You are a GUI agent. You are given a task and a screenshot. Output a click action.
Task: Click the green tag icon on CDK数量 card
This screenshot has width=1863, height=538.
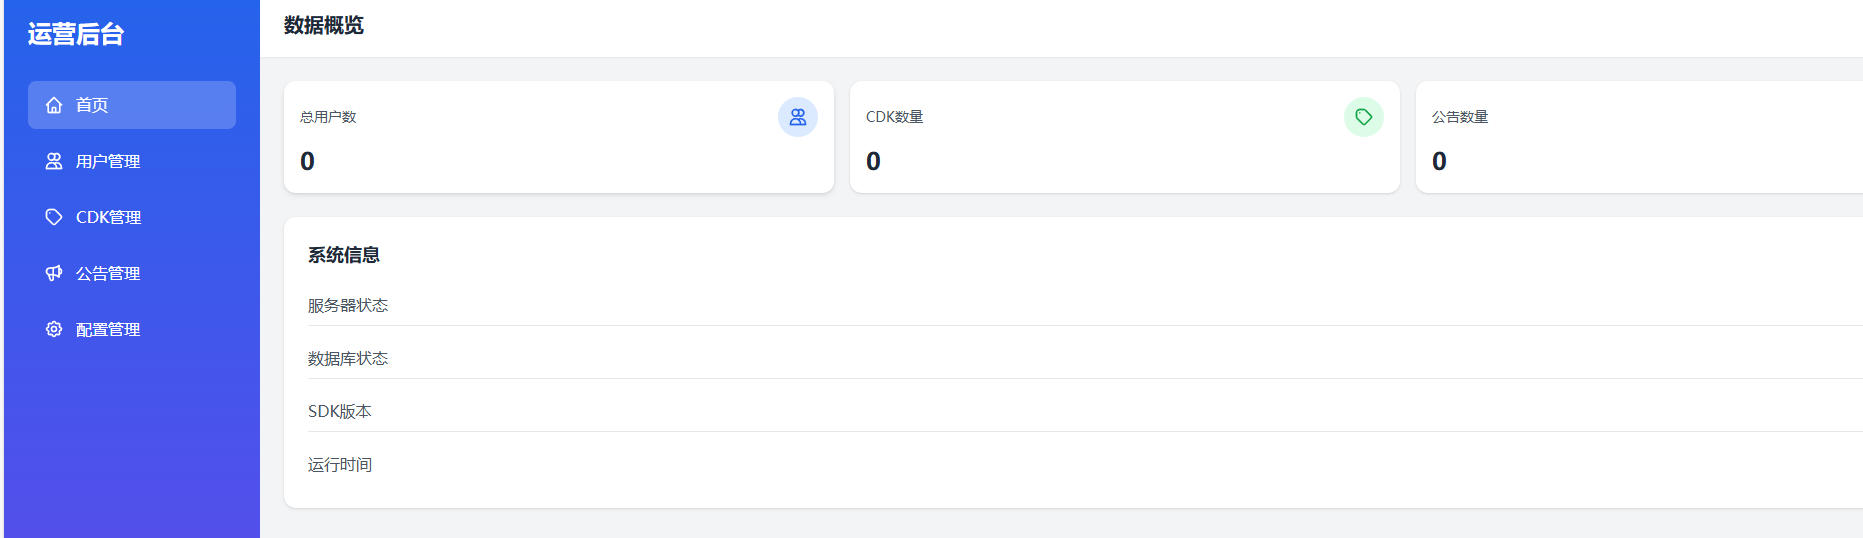pos(1363,117)
